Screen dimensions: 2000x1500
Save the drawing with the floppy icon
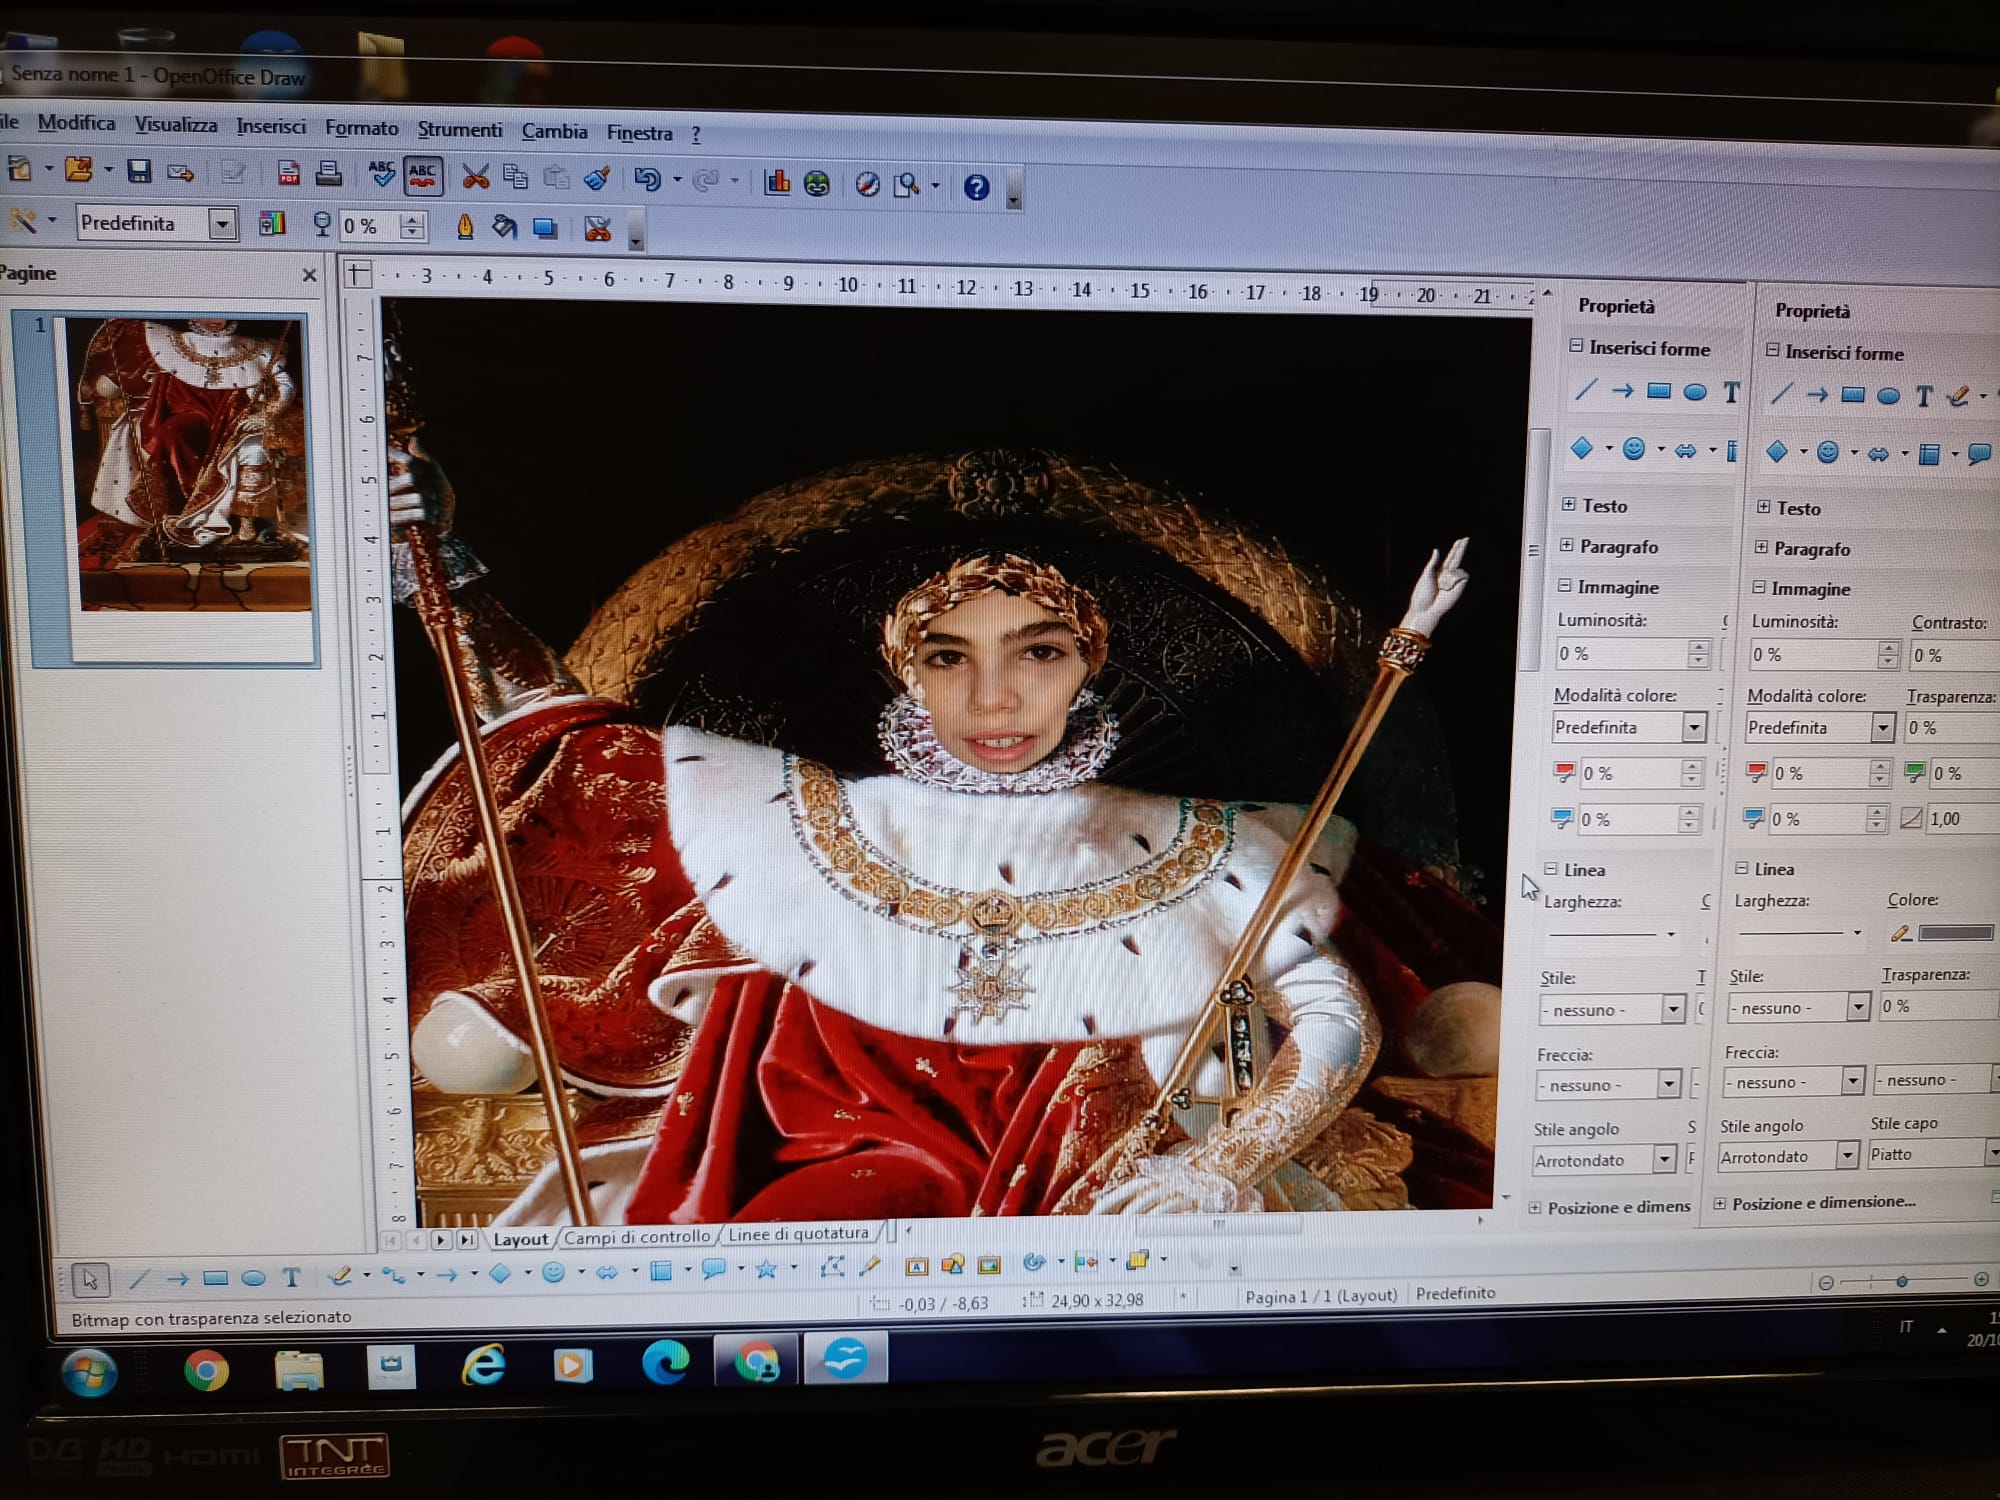click(139, 171)
